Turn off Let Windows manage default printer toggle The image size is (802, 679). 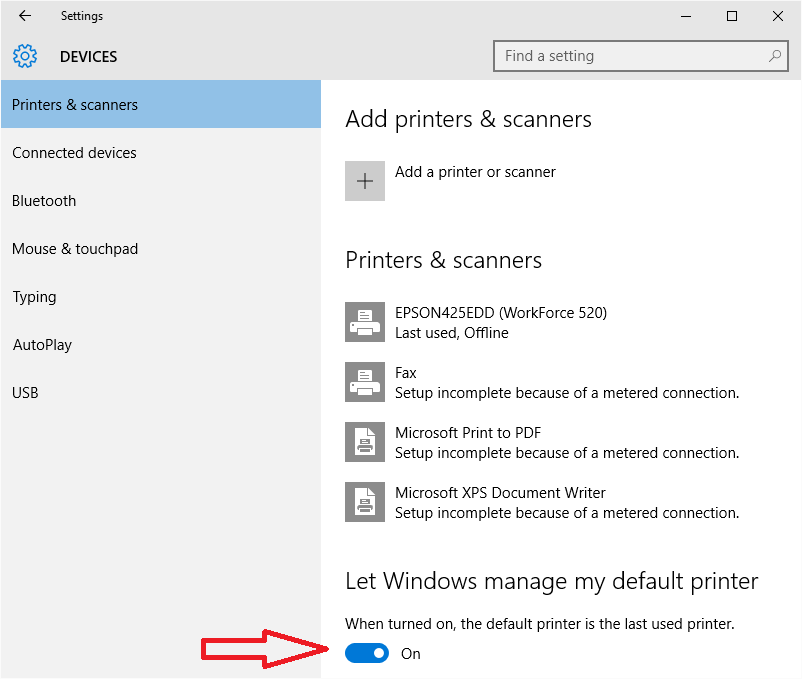[367, 653]
